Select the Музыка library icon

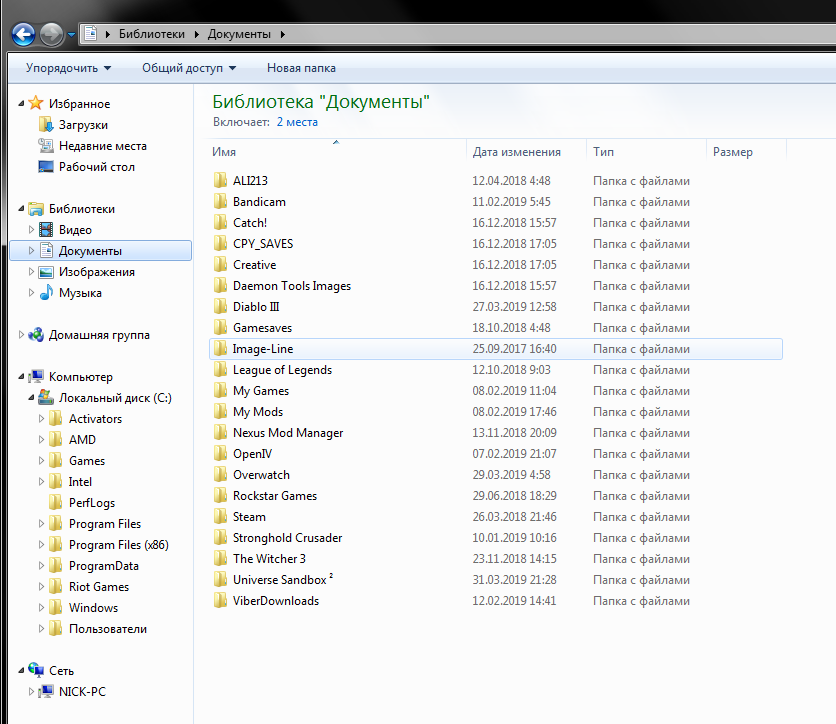[45, 293]
